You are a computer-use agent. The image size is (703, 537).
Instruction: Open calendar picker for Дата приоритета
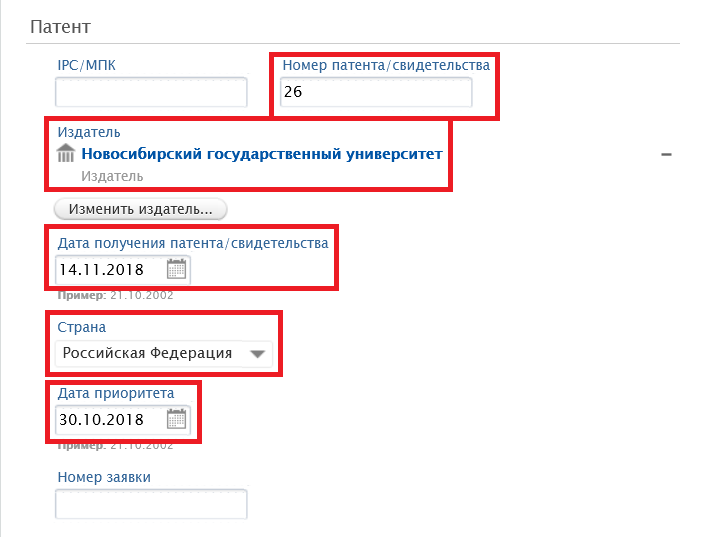(176, 419)
